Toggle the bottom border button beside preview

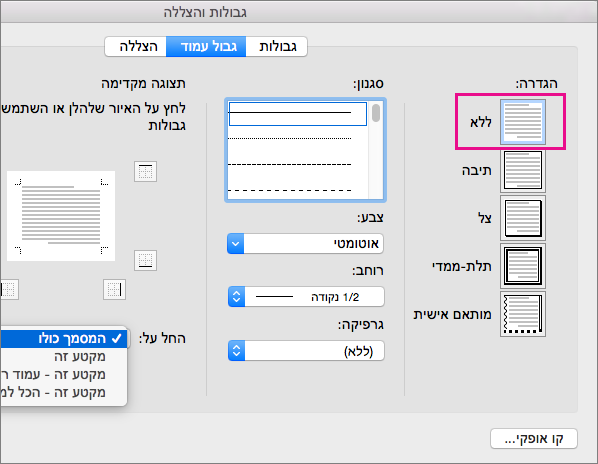pos(145,260)
